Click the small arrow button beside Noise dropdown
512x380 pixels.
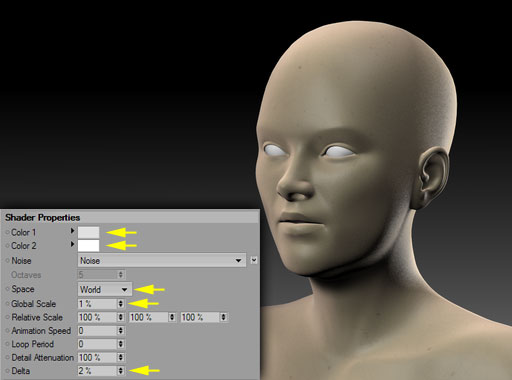[254, 260]
